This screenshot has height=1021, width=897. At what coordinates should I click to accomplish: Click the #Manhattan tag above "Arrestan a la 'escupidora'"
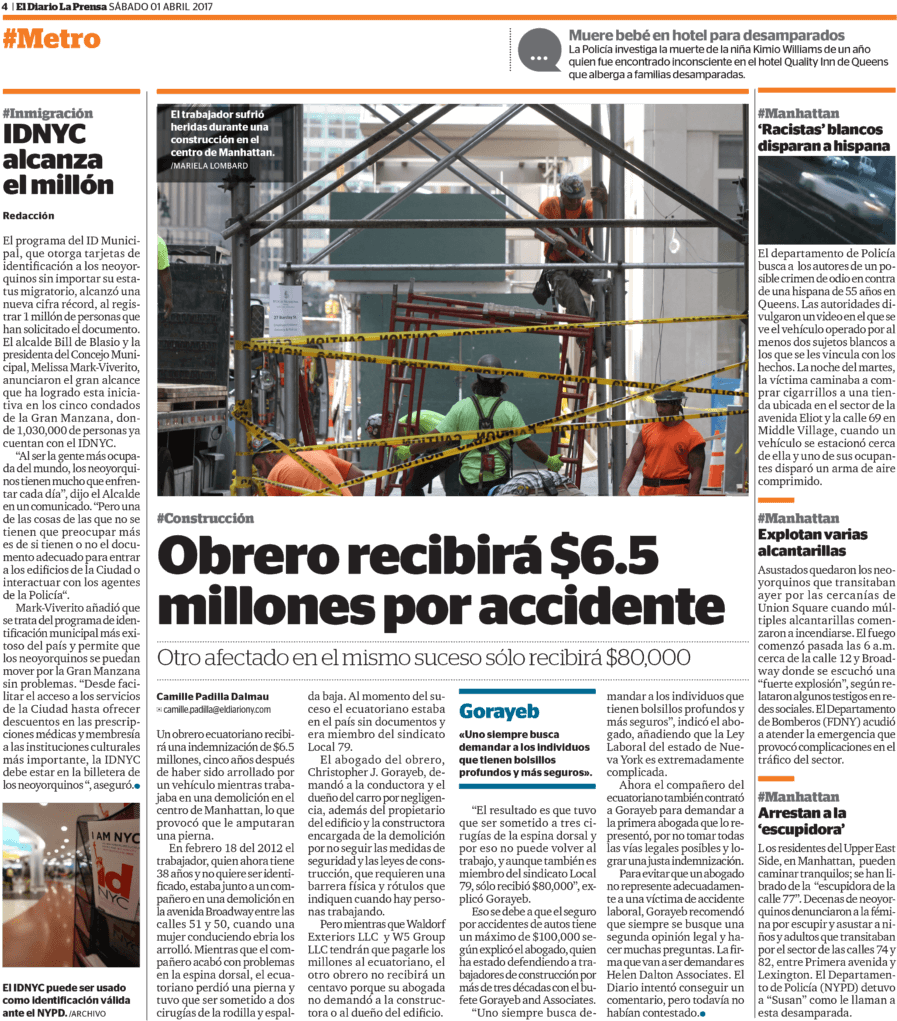tap(799, 797)
